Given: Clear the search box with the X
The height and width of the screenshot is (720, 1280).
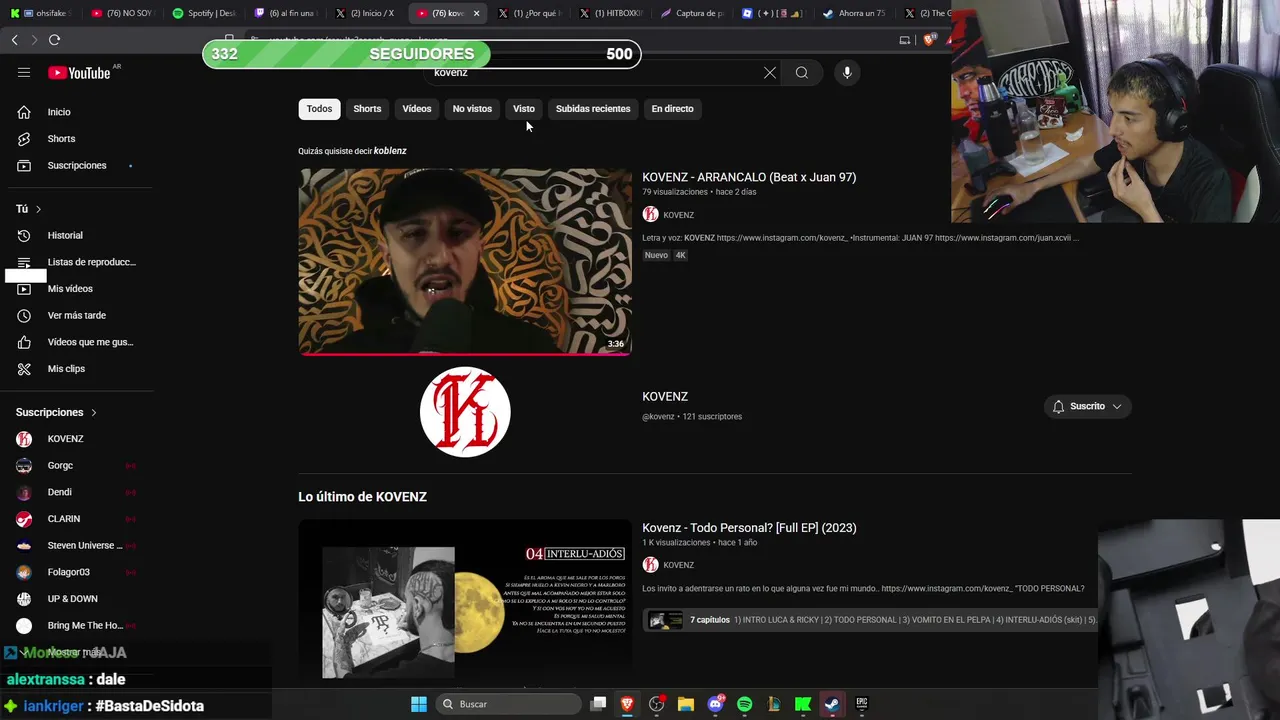Looking at the screenshot, I should [770, 72].
